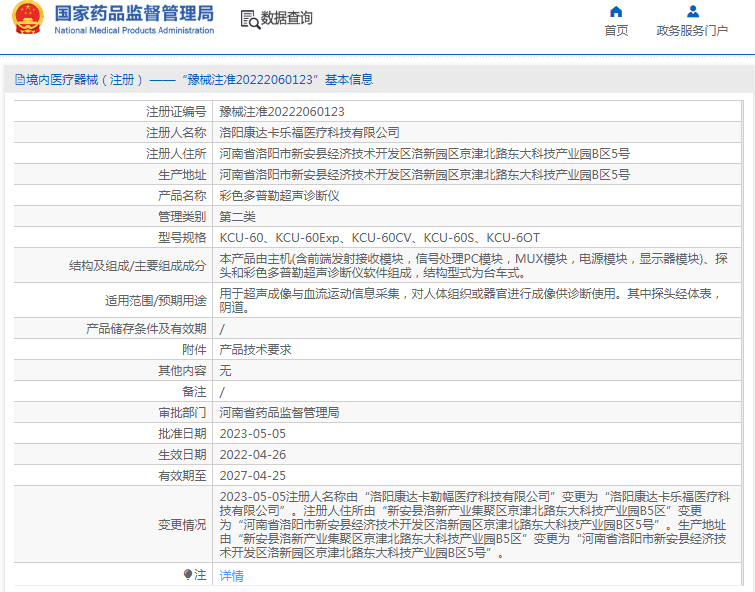Click the approving department 河南省药品监督管理局
755x592 pixels.
click(x=279, y=413)
